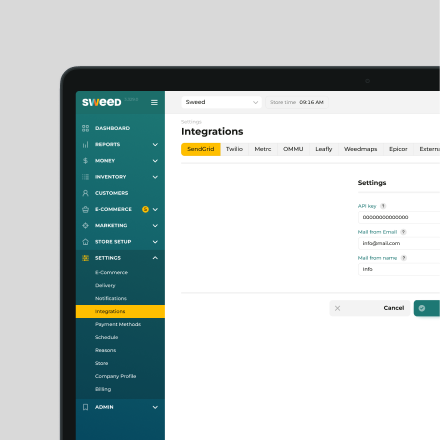The width and height of the screenshot is (440, 440).
Task: Click the API key help question icon
Action: coord(383,206)
